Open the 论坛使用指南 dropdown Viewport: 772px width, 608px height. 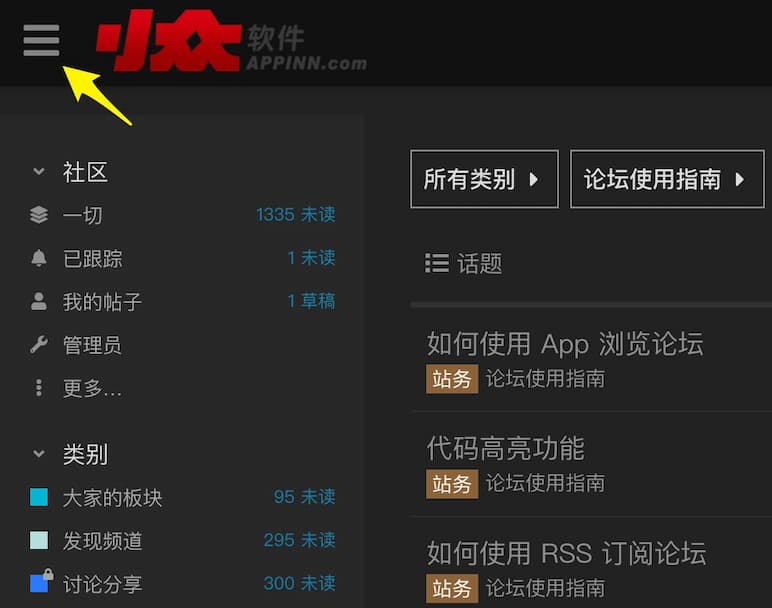[x=666, y=180]
